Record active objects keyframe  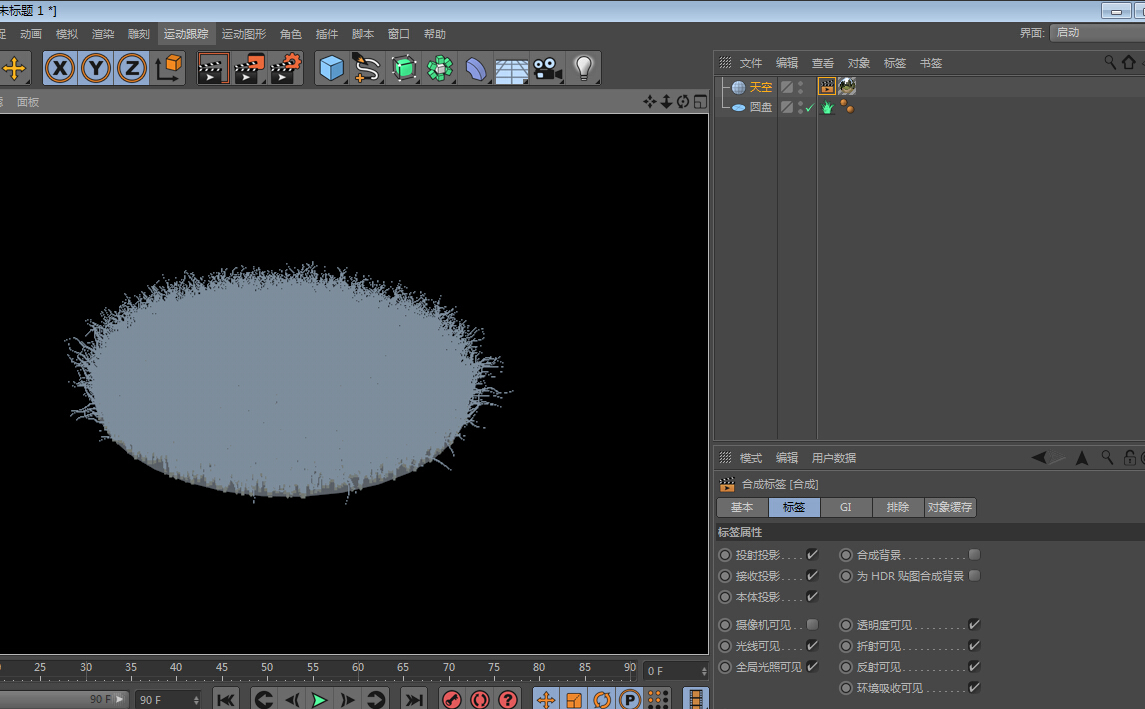(452, 700)
